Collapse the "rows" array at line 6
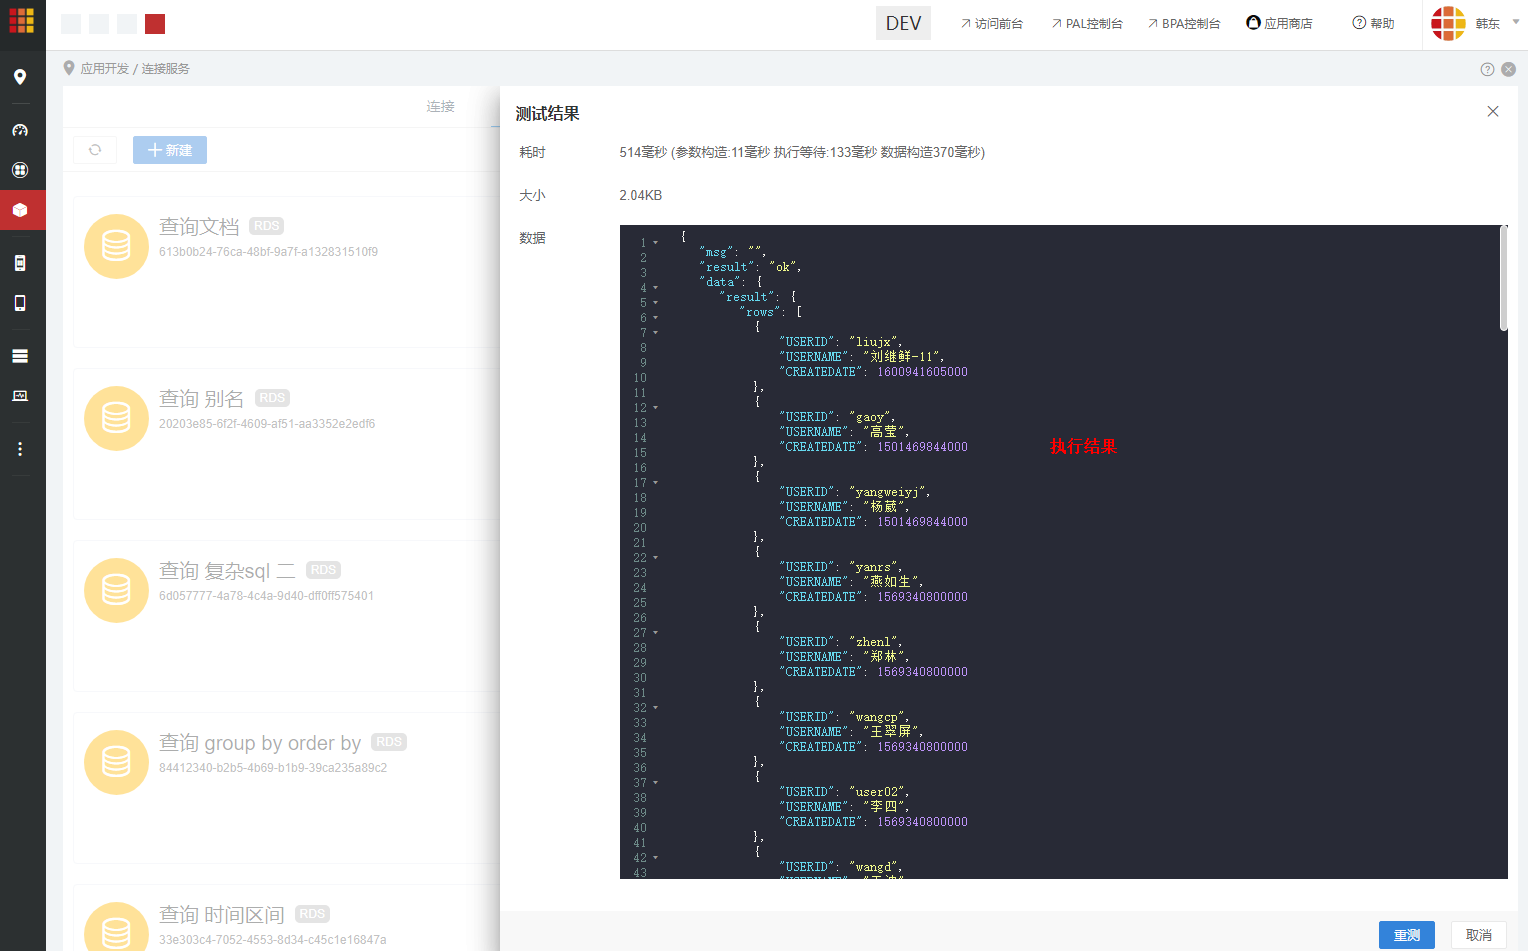Viewport: 1528px width, 951px height. pos(656,318)
